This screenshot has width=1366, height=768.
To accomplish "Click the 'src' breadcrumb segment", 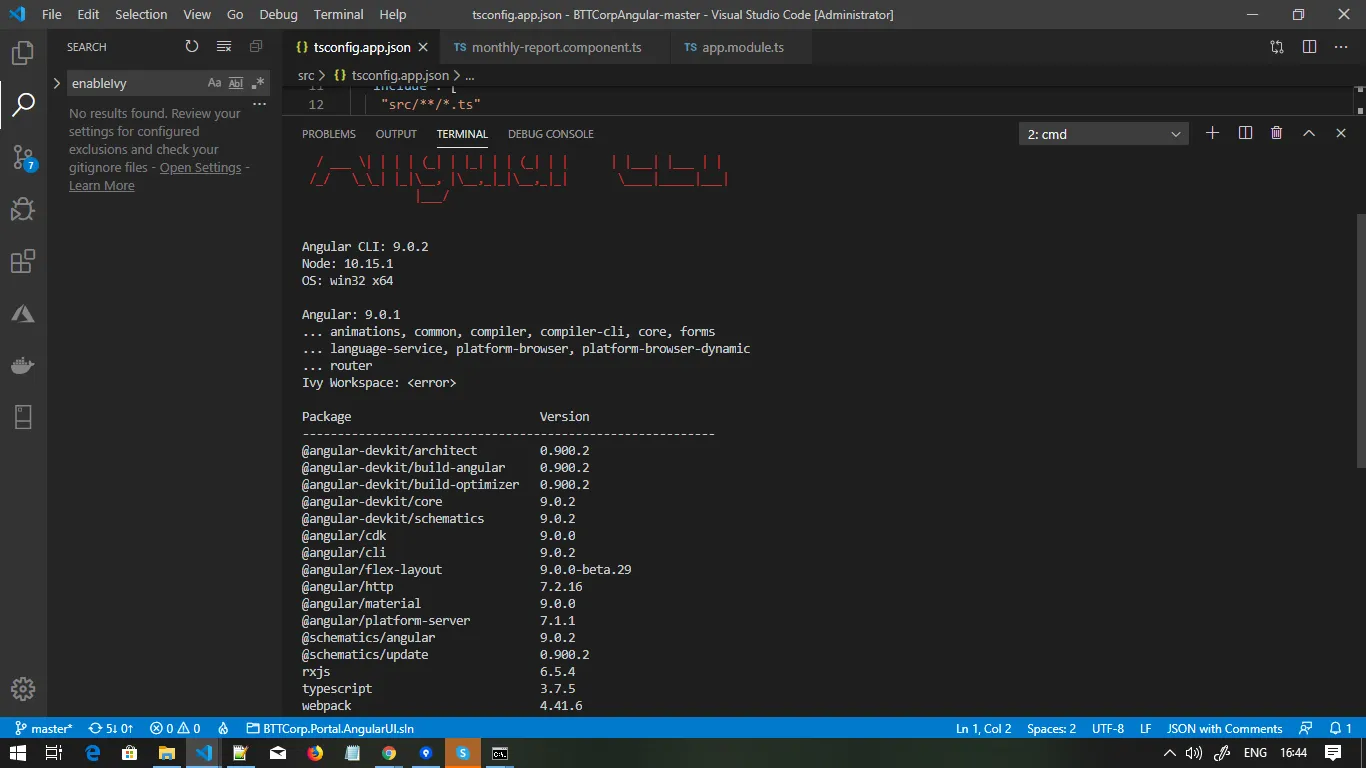I will click(306, 75).
